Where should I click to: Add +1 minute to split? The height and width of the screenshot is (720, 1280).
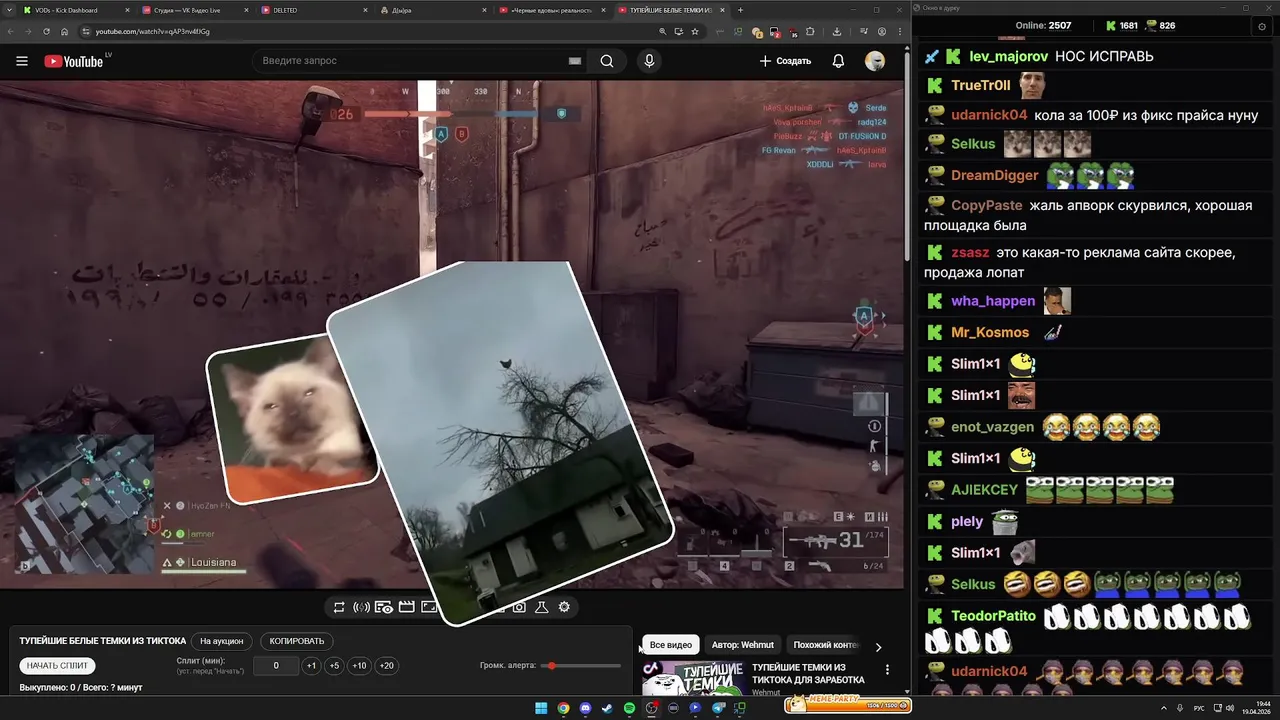pos(311,666)
